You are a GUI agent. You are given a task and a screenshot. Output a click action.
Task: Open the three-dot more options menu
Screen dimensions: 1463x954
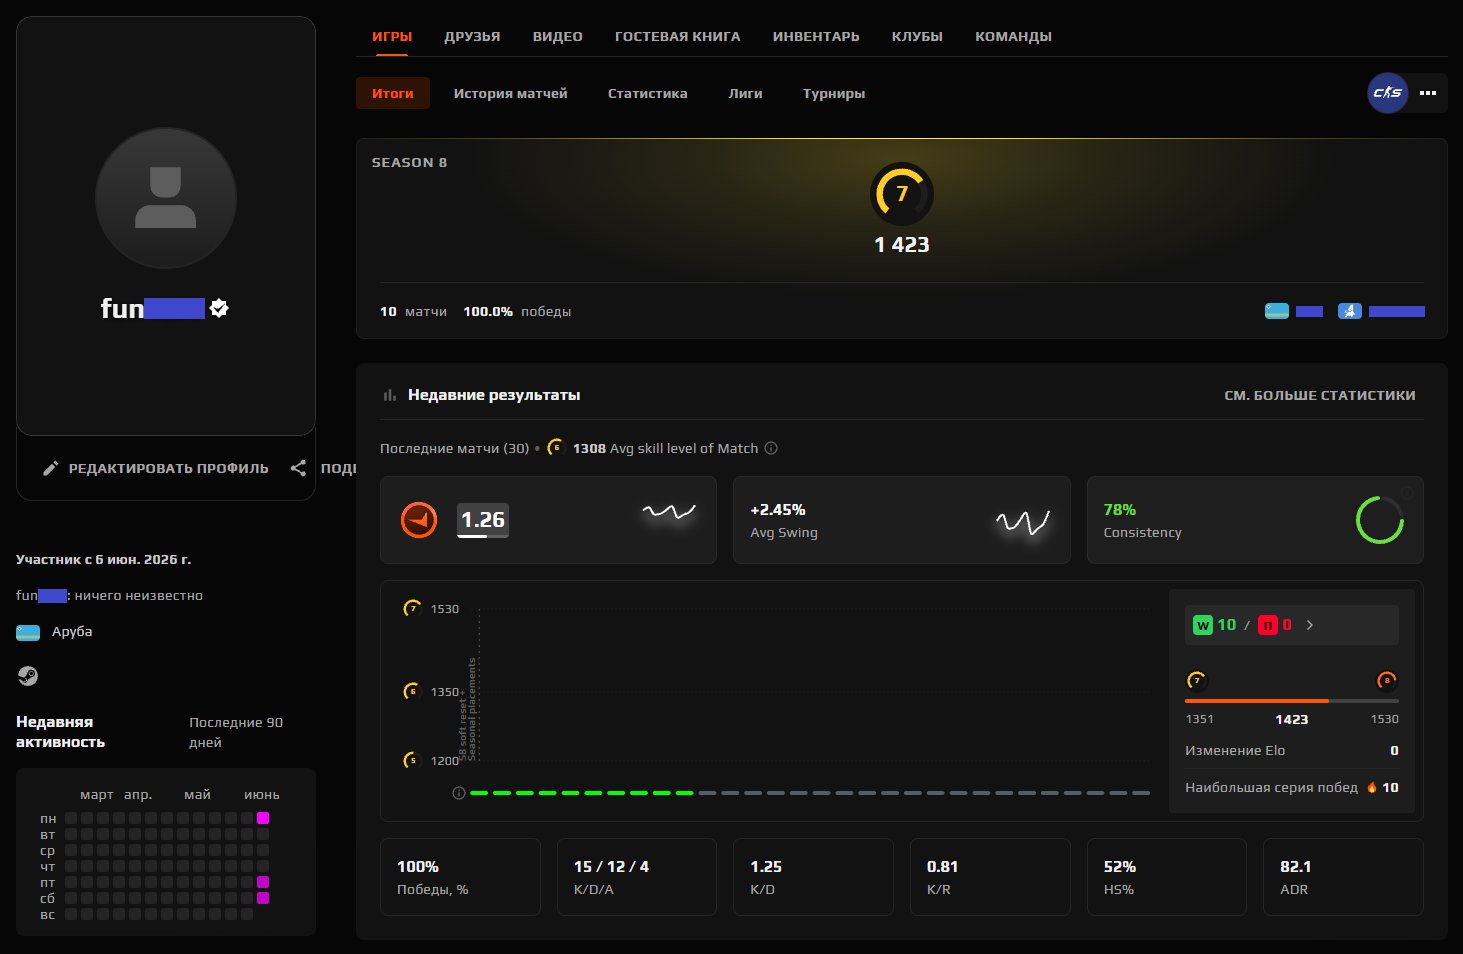tap(1428, 93)
